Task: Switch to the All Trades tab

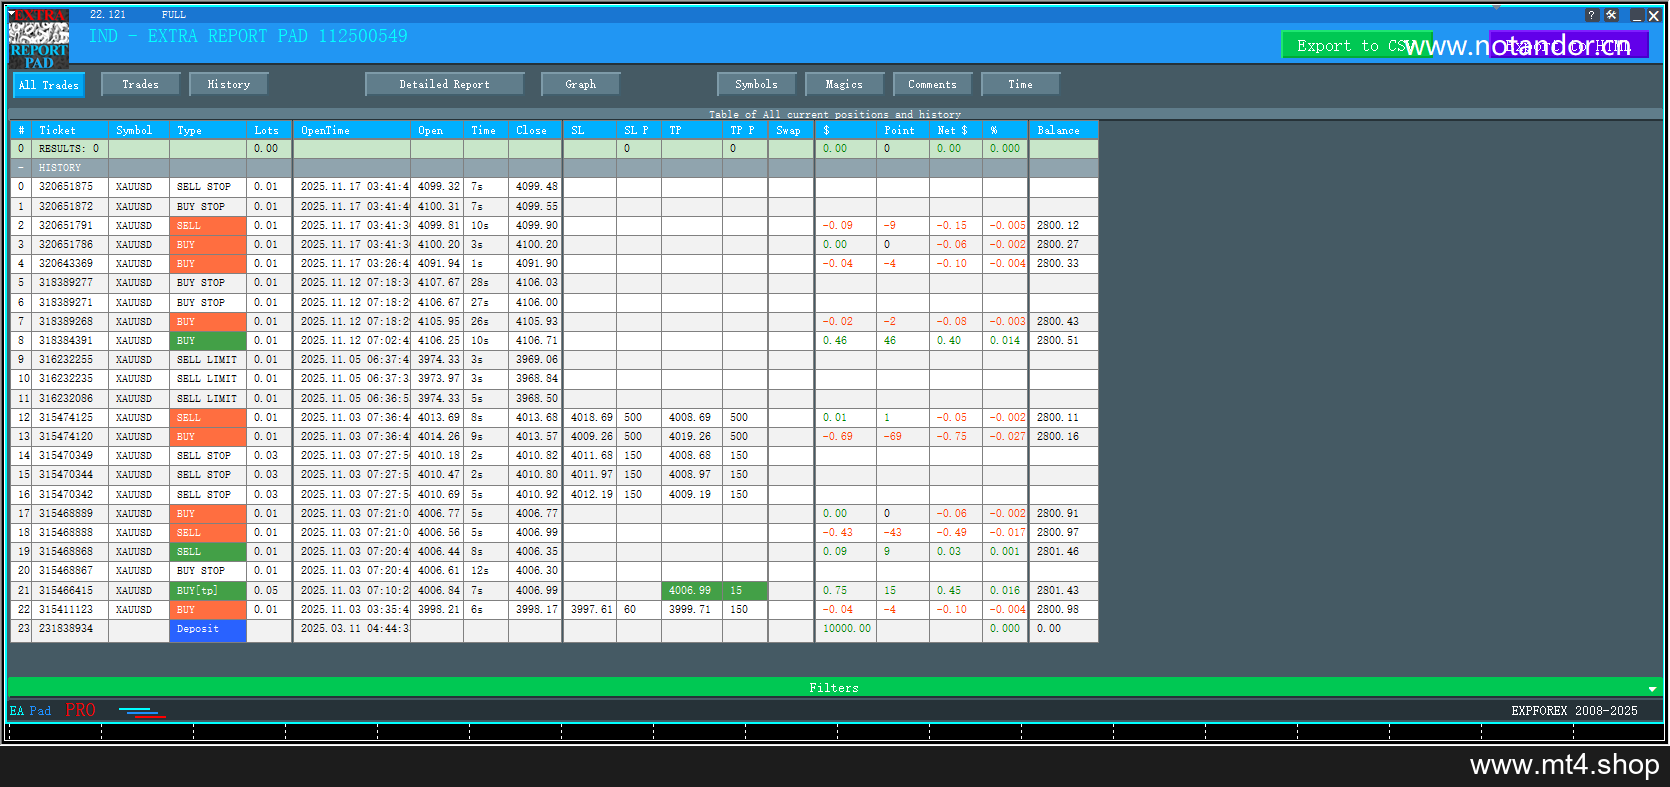Action: [48, 85]
